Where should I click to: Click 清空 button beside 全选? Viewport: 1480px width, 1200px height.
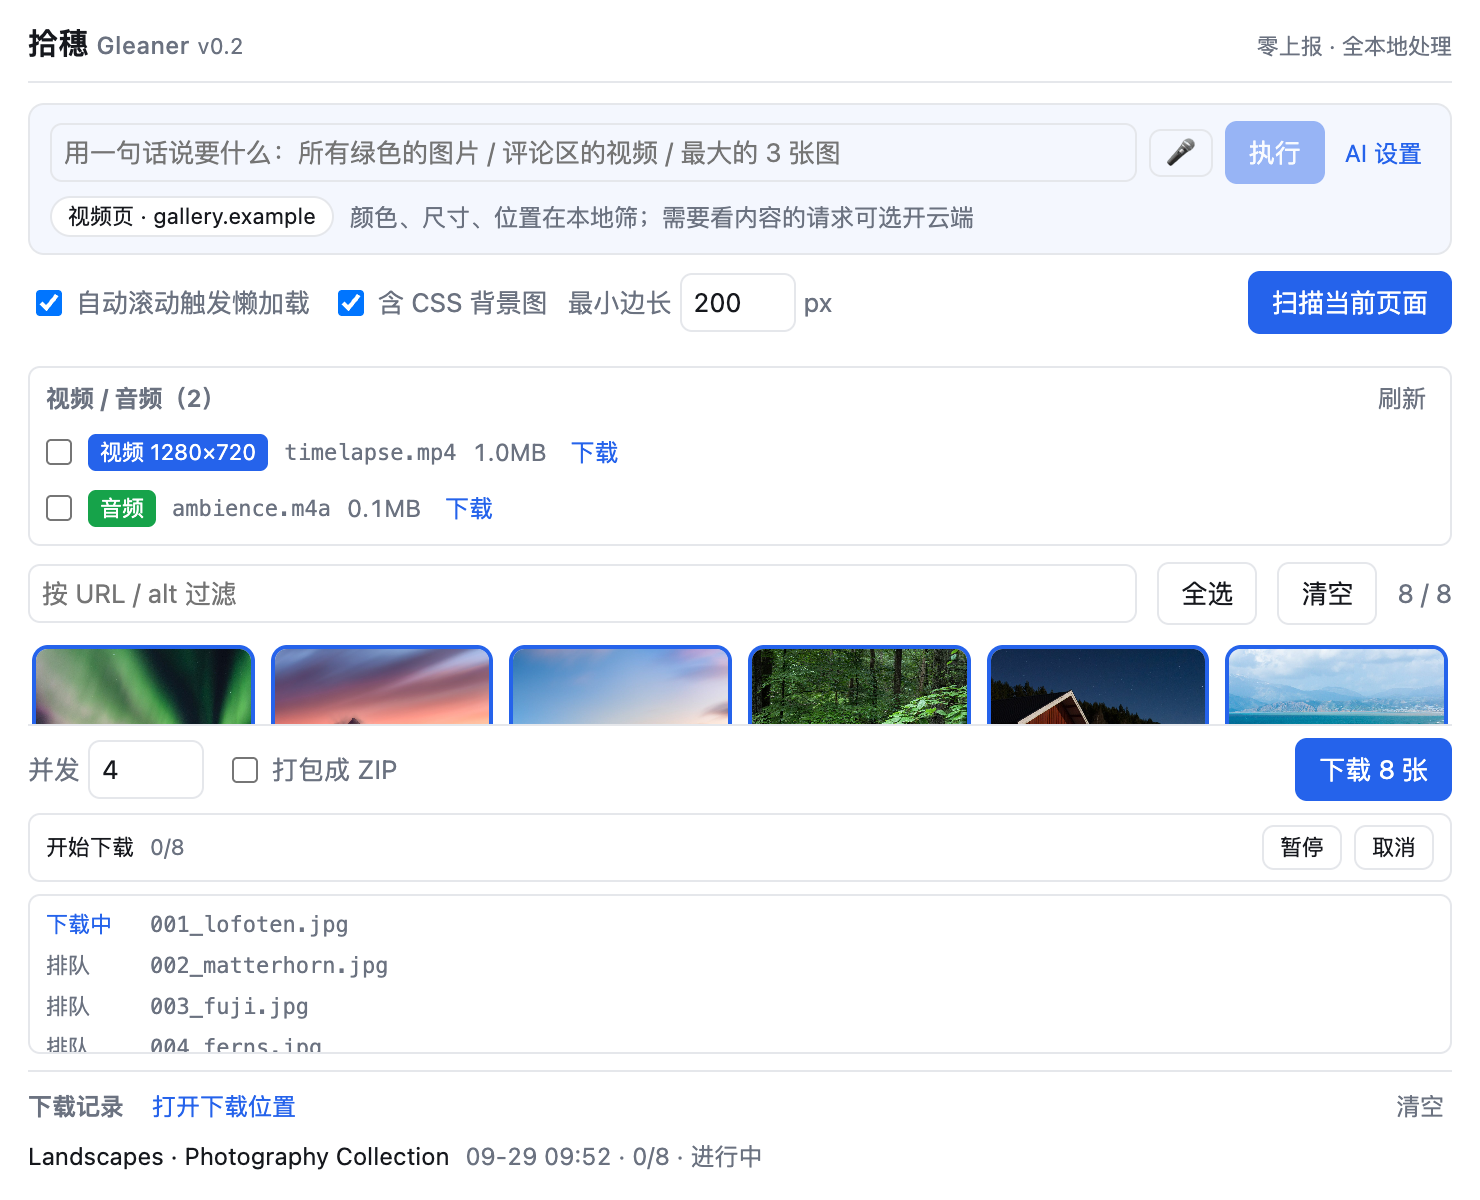point(1327,594)
